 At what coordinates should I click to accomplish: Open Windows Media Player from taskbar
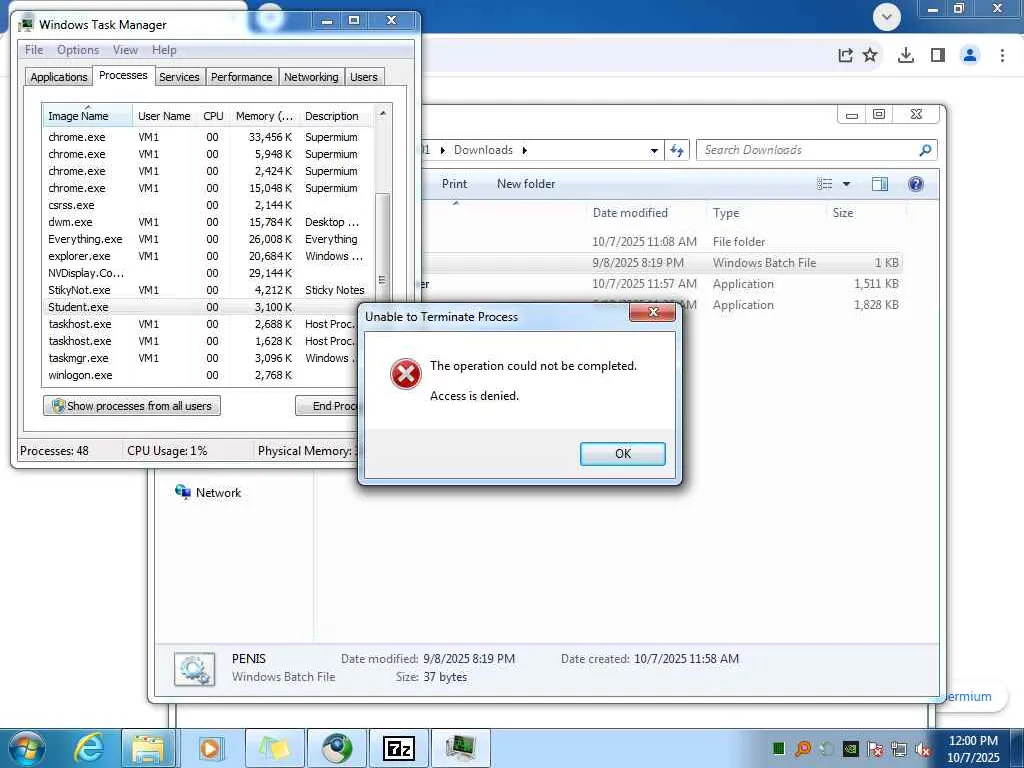coord(210,748)
